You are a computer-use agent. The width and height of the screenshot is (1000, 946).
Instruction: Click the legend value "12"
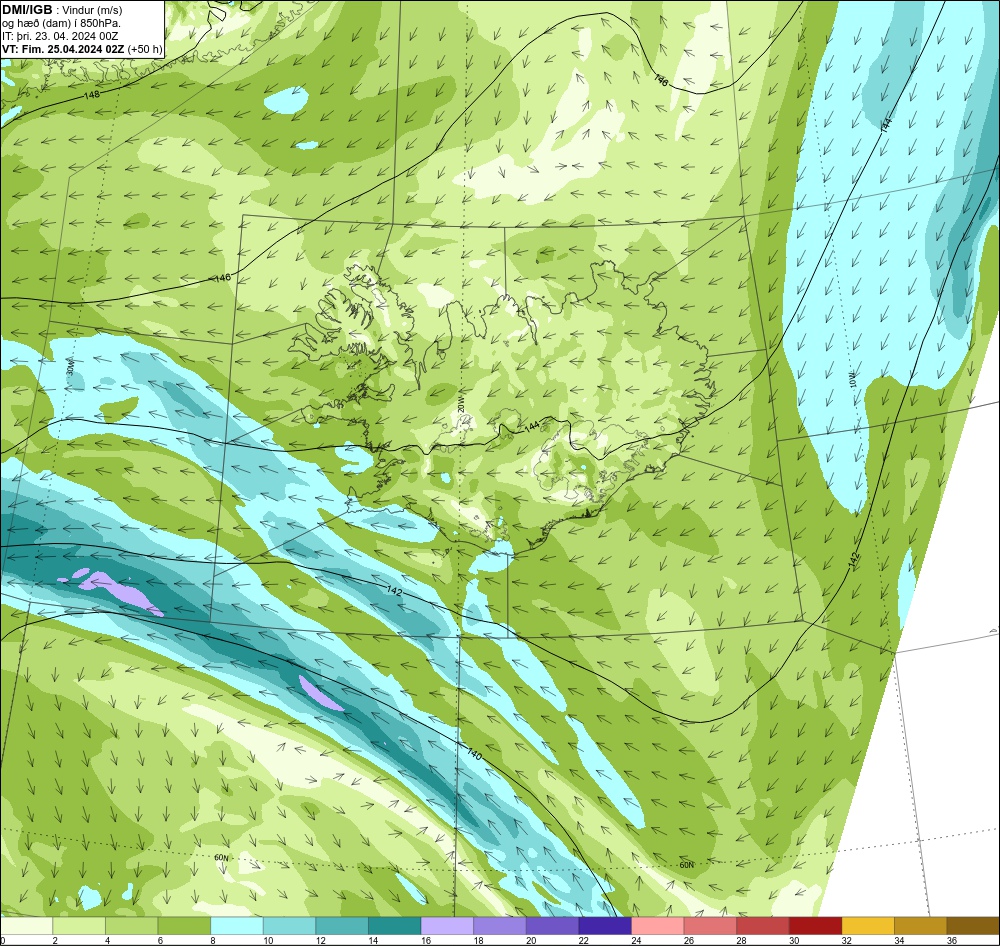tap(321, 940)
